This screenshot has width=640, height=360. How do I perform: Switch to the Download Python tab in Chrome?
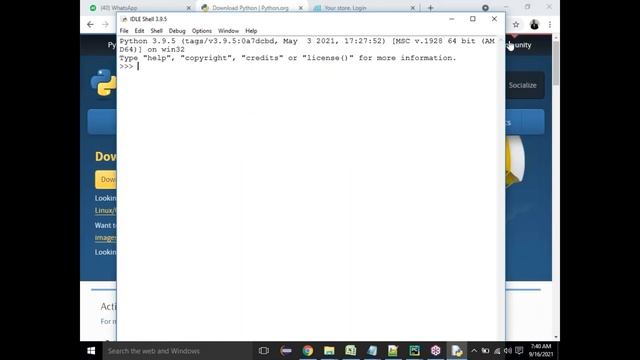pyautogui.click(x=250, y=8)
